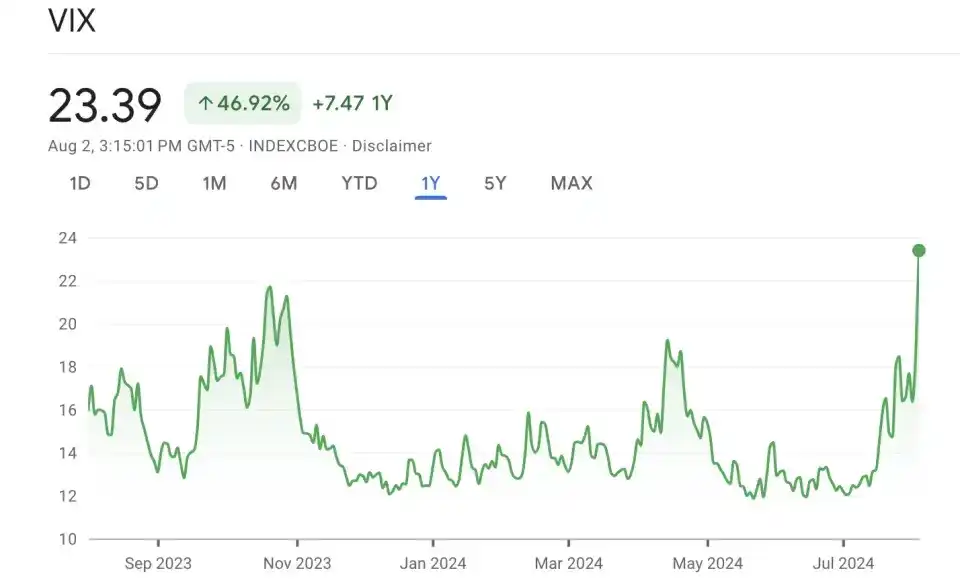Click the +7.47 1Y change text

click(352, 103)
